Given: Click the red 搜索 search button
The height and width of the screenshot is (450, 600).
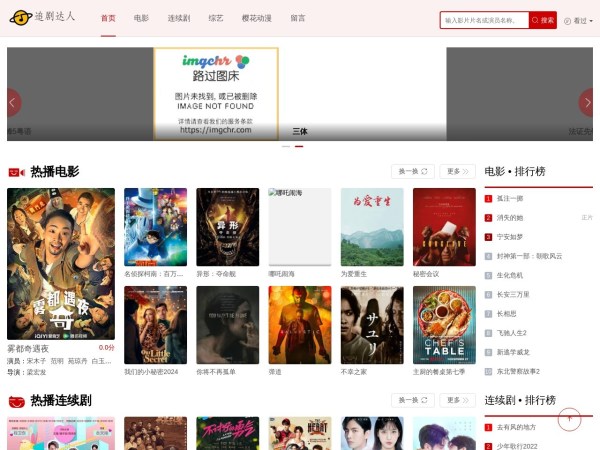Looking at the screenshot, I should [543, 20].
